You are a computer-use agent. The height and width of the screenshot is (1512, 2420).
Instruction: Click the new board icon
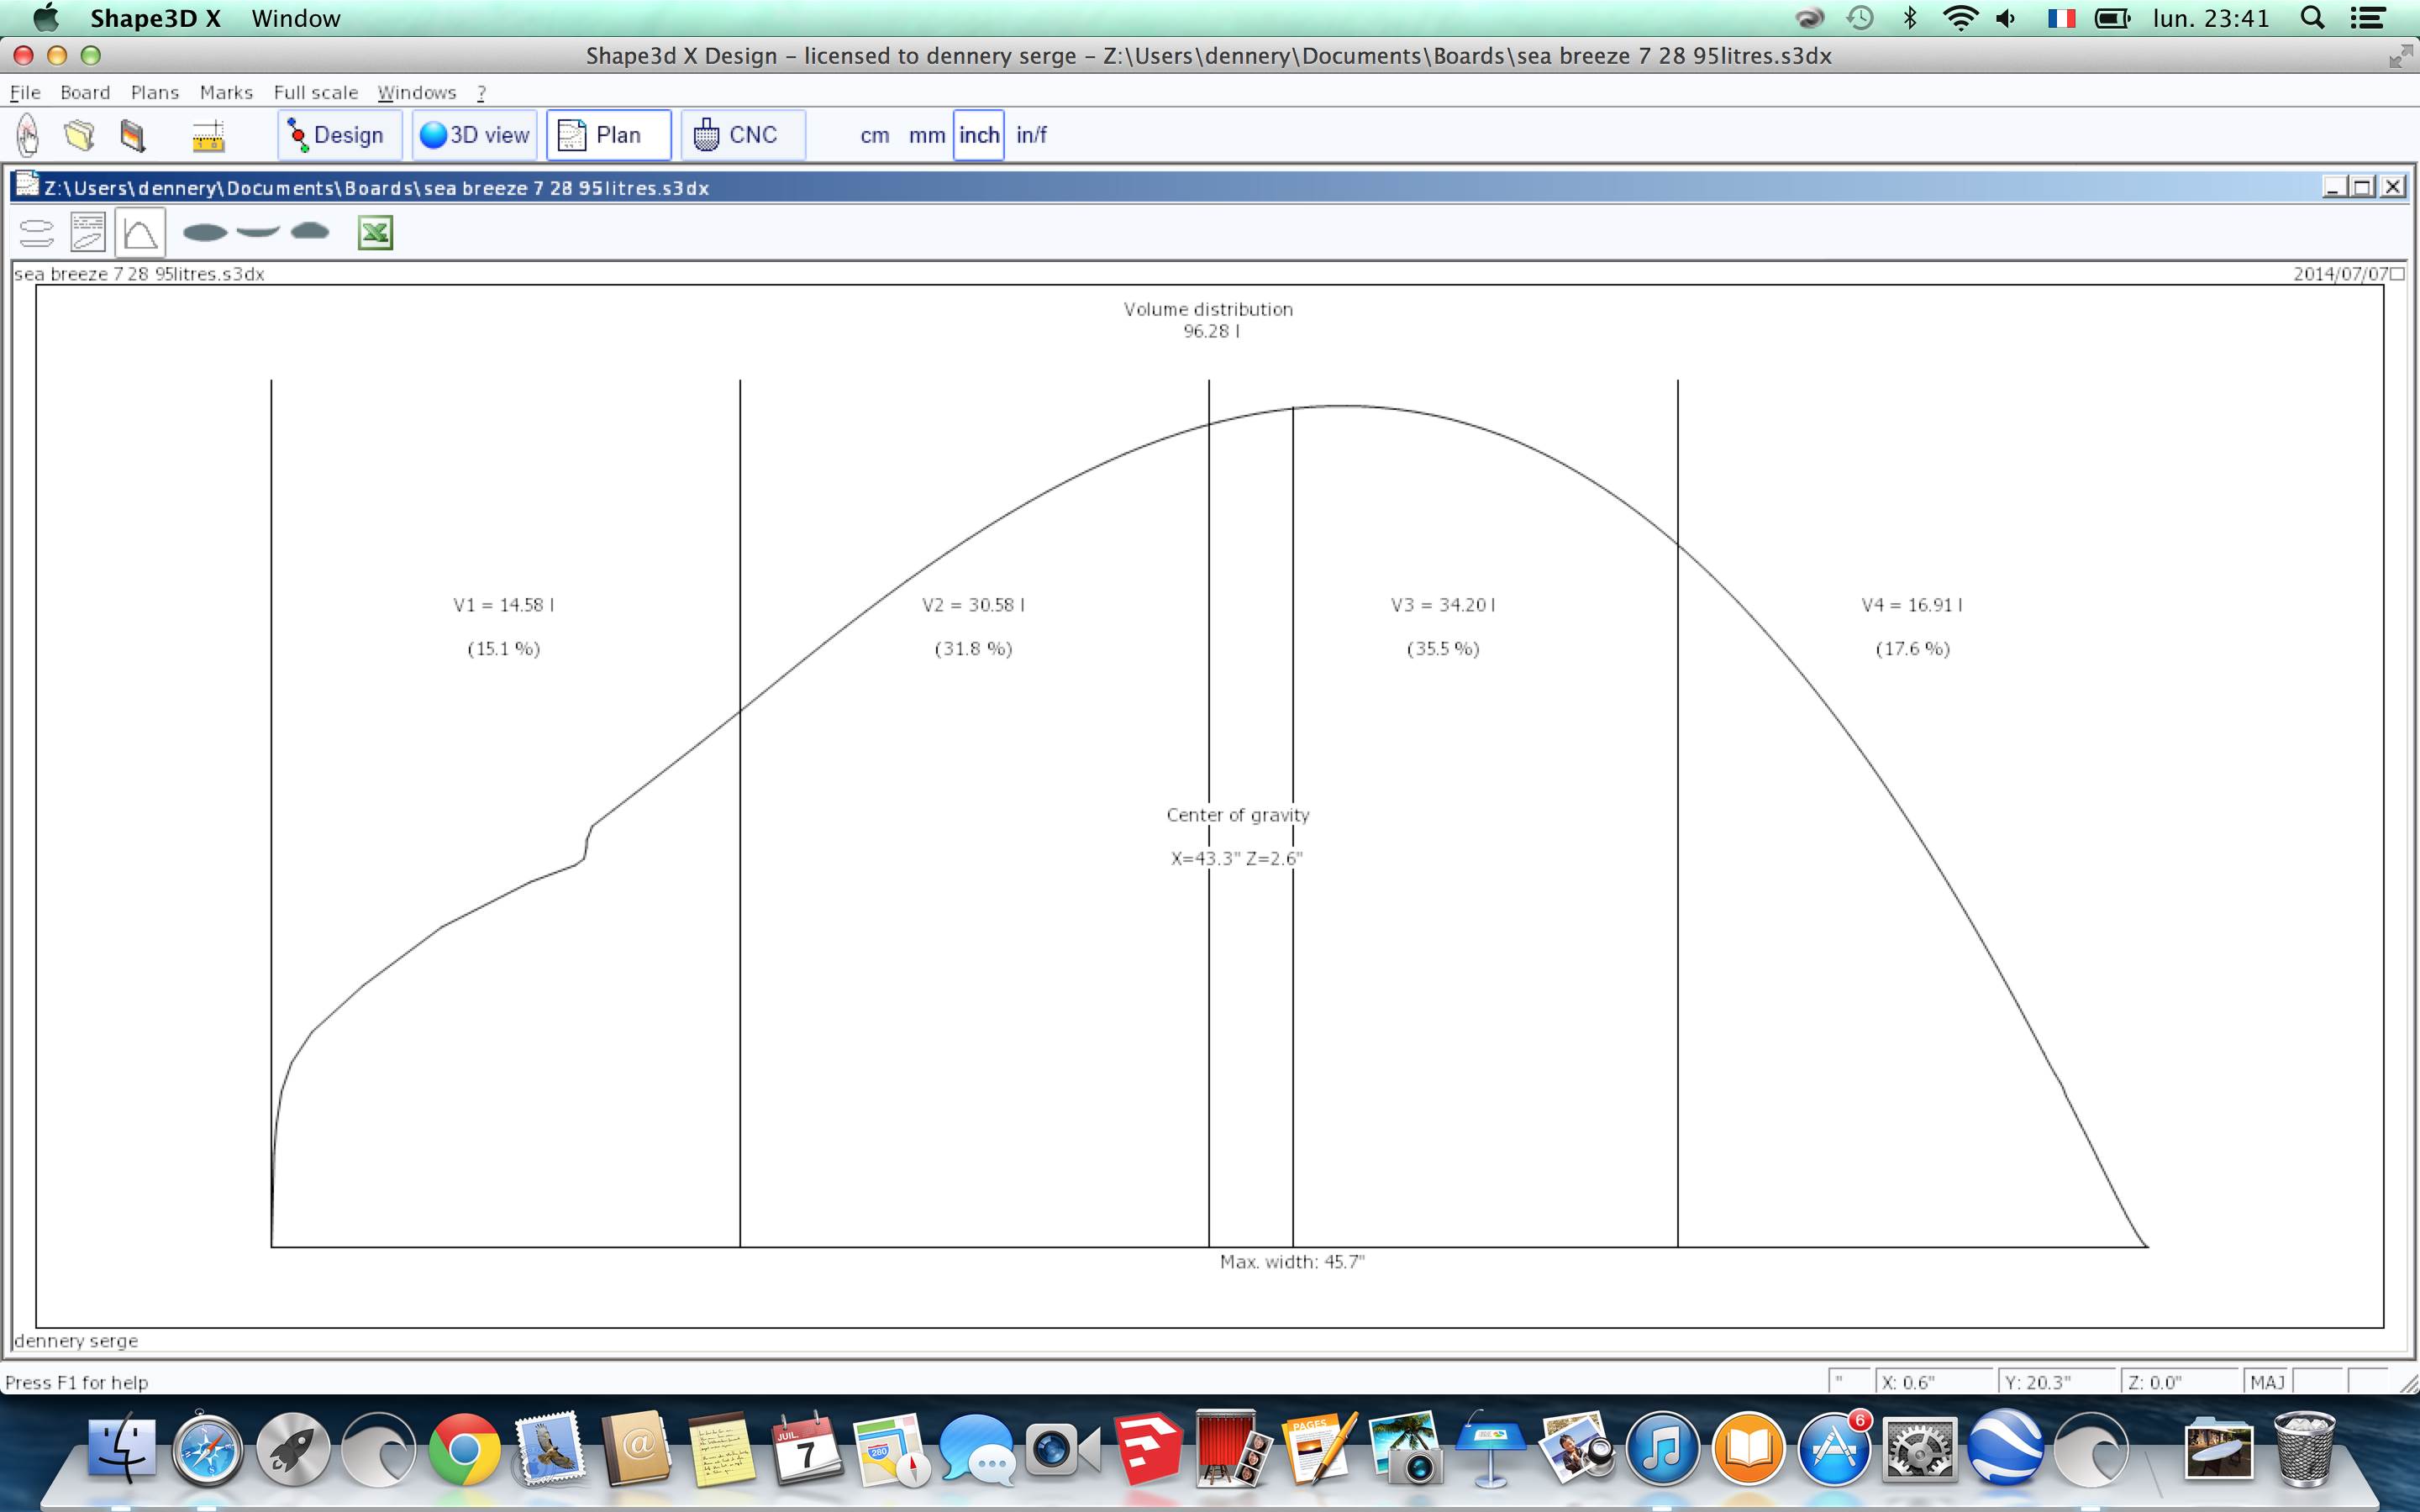point(28,135)
